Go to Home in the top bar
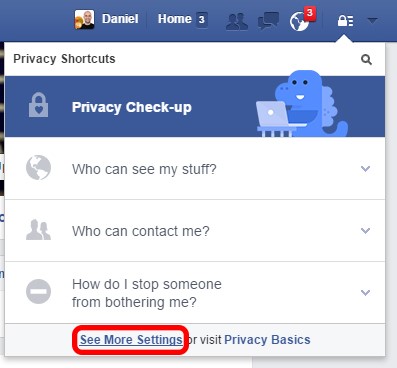Screen dimensions: 397x368 (x=175, y=19)
